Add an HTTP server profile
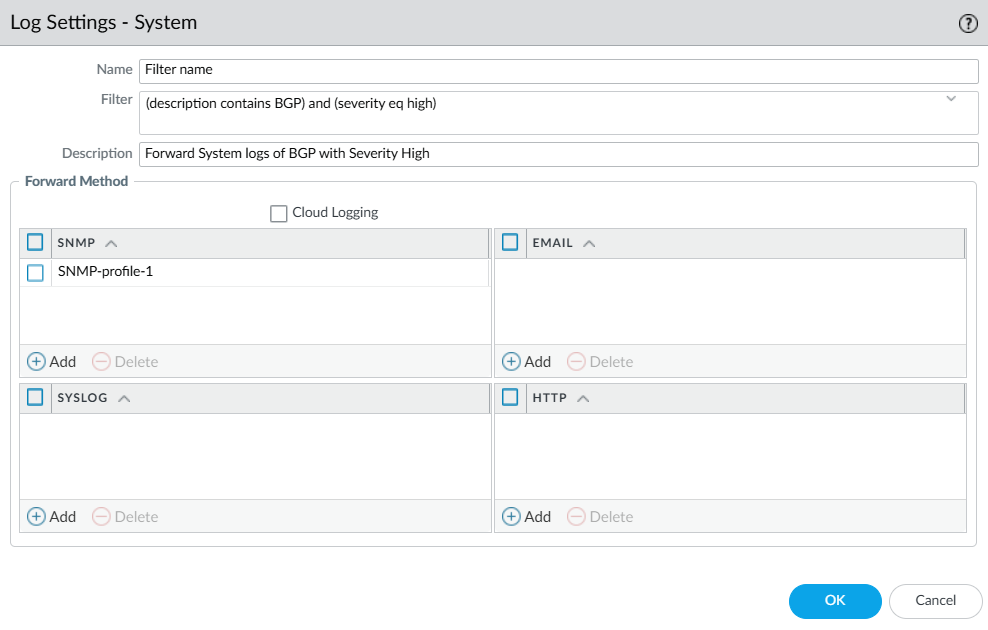 click(x=527, y=516)
